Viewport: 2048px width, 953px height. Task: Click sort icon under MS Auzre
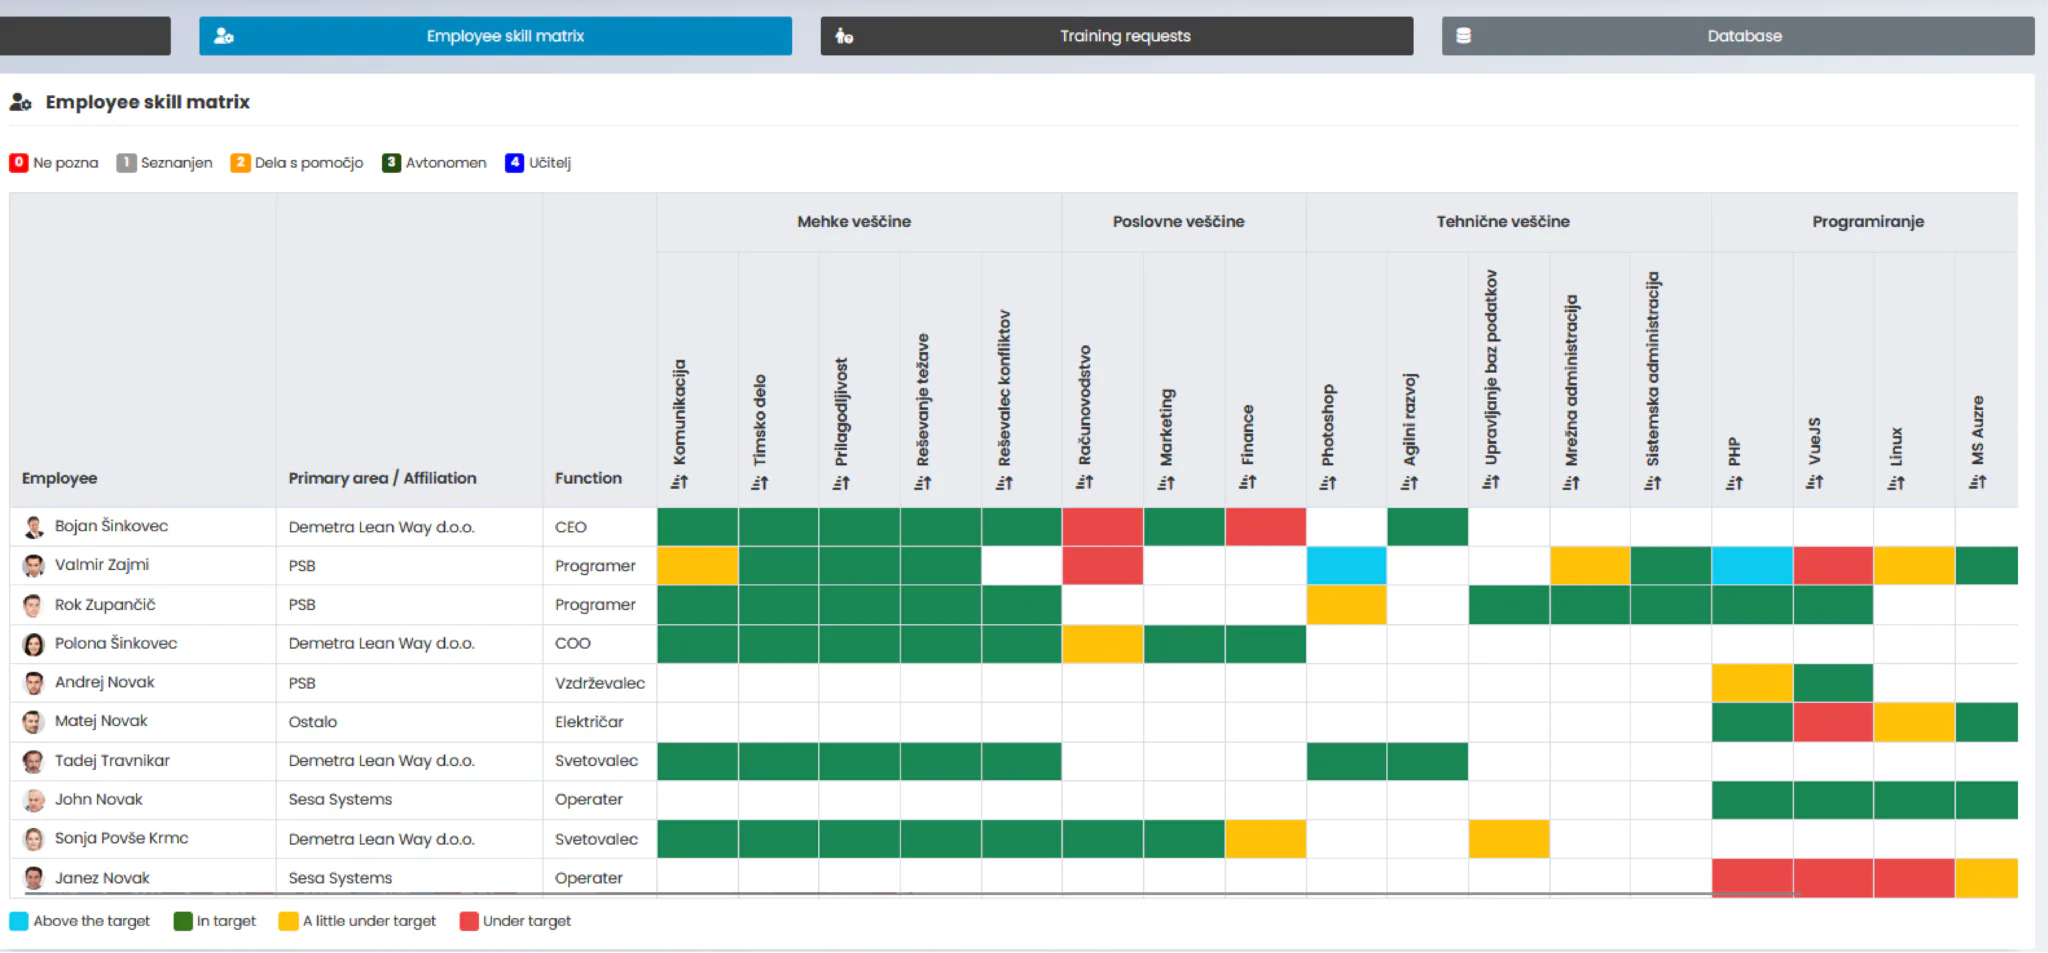coord(1977,482)
